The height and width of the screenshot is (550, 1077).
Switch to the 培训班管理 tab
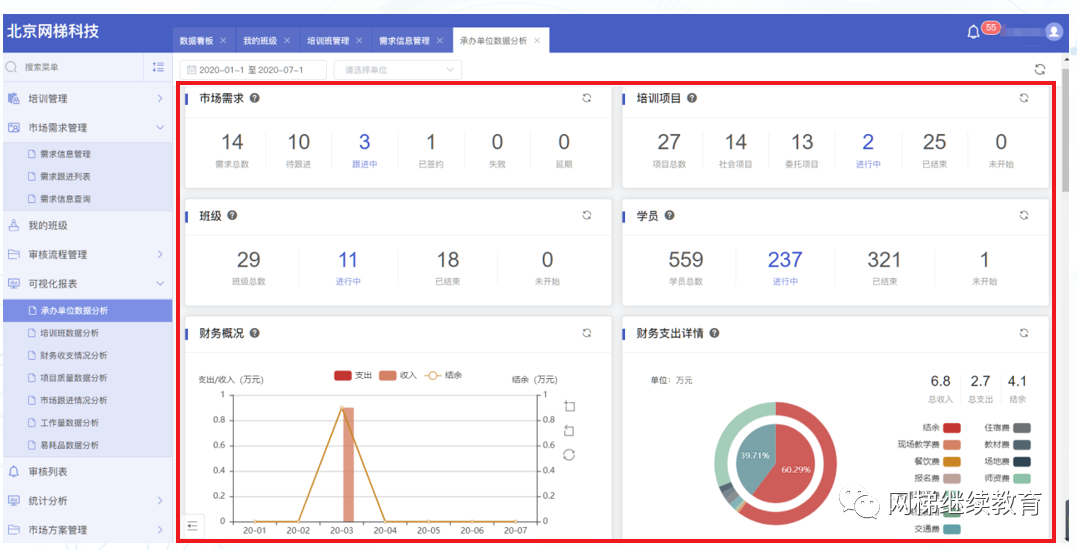[x=328, y=41]
